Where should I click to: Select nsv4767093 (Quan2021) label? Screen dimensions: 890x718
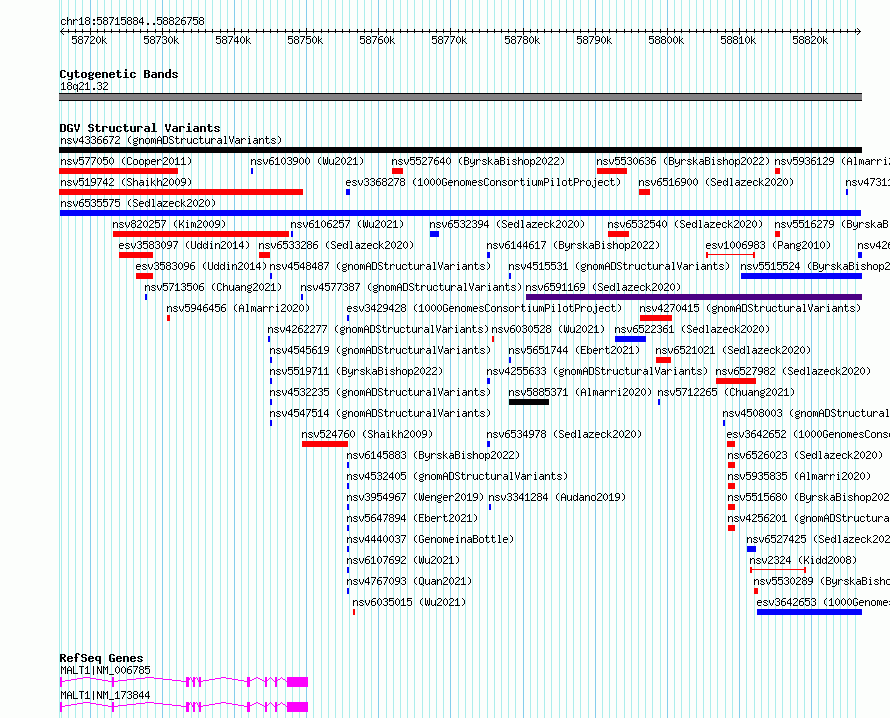tap(409, 581)
